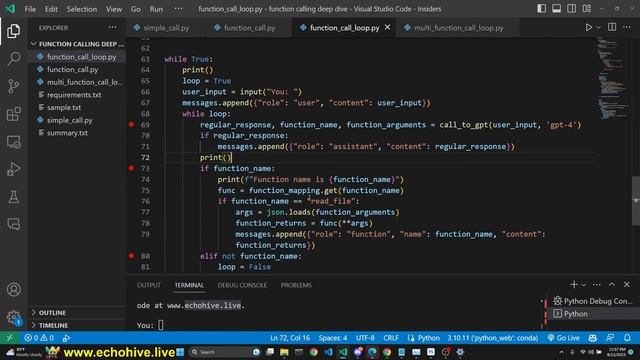Select the Python terminal entry
The image size is (640, 360).
592,313
